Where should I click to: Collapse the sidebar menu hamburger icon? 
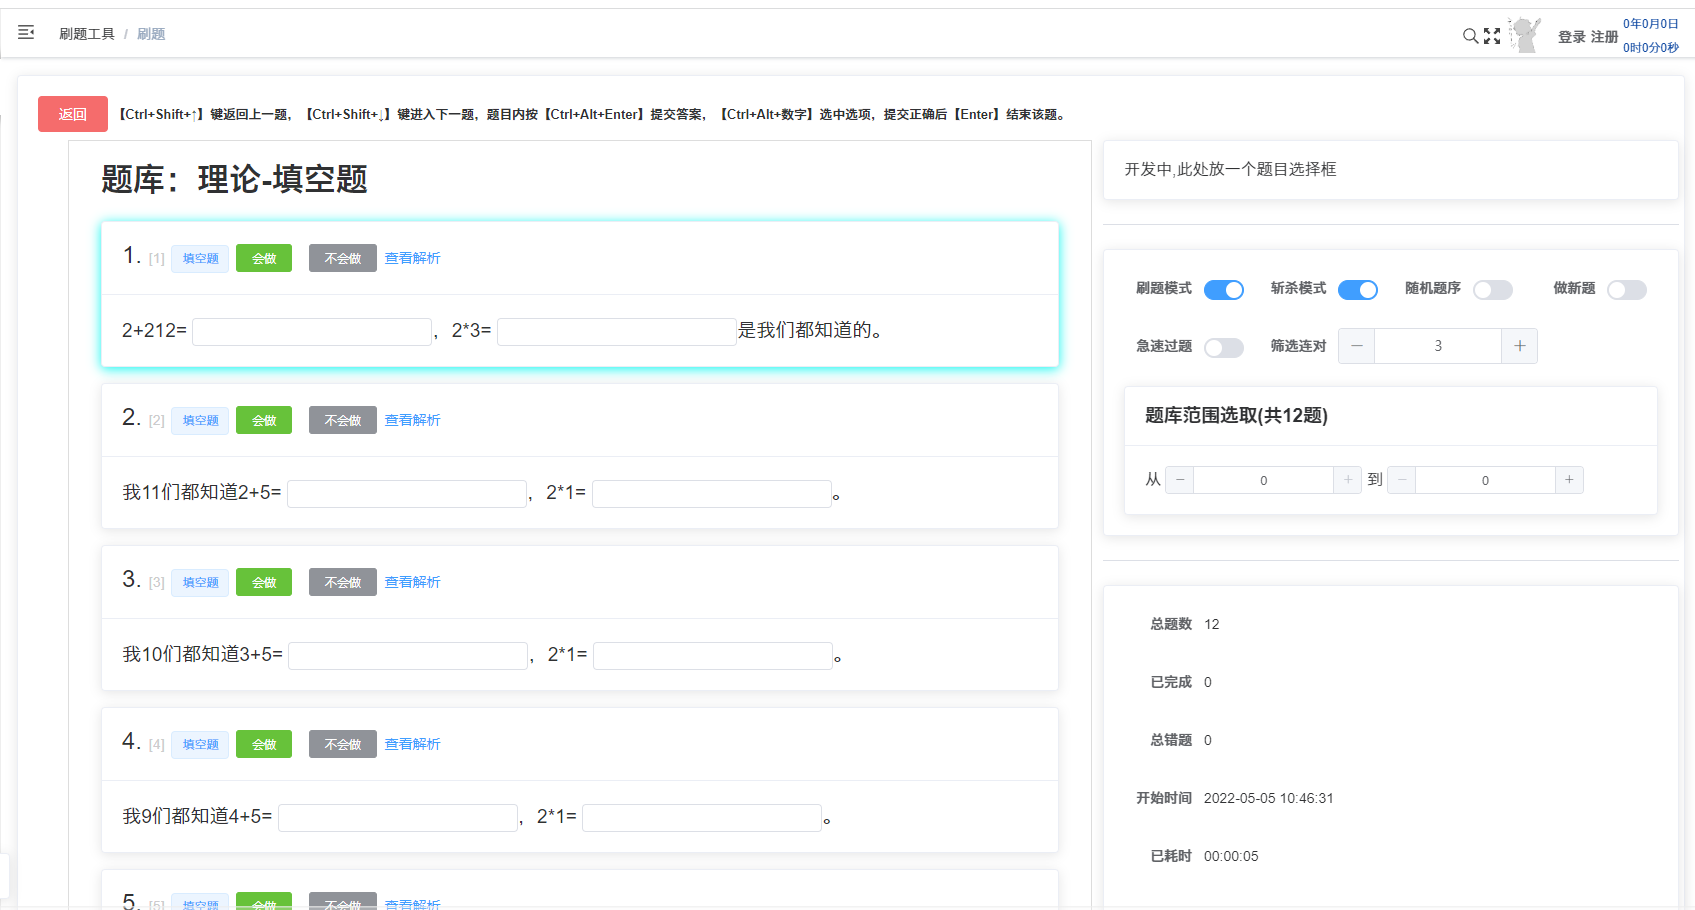pyautogui.click(x=26, y=33)
